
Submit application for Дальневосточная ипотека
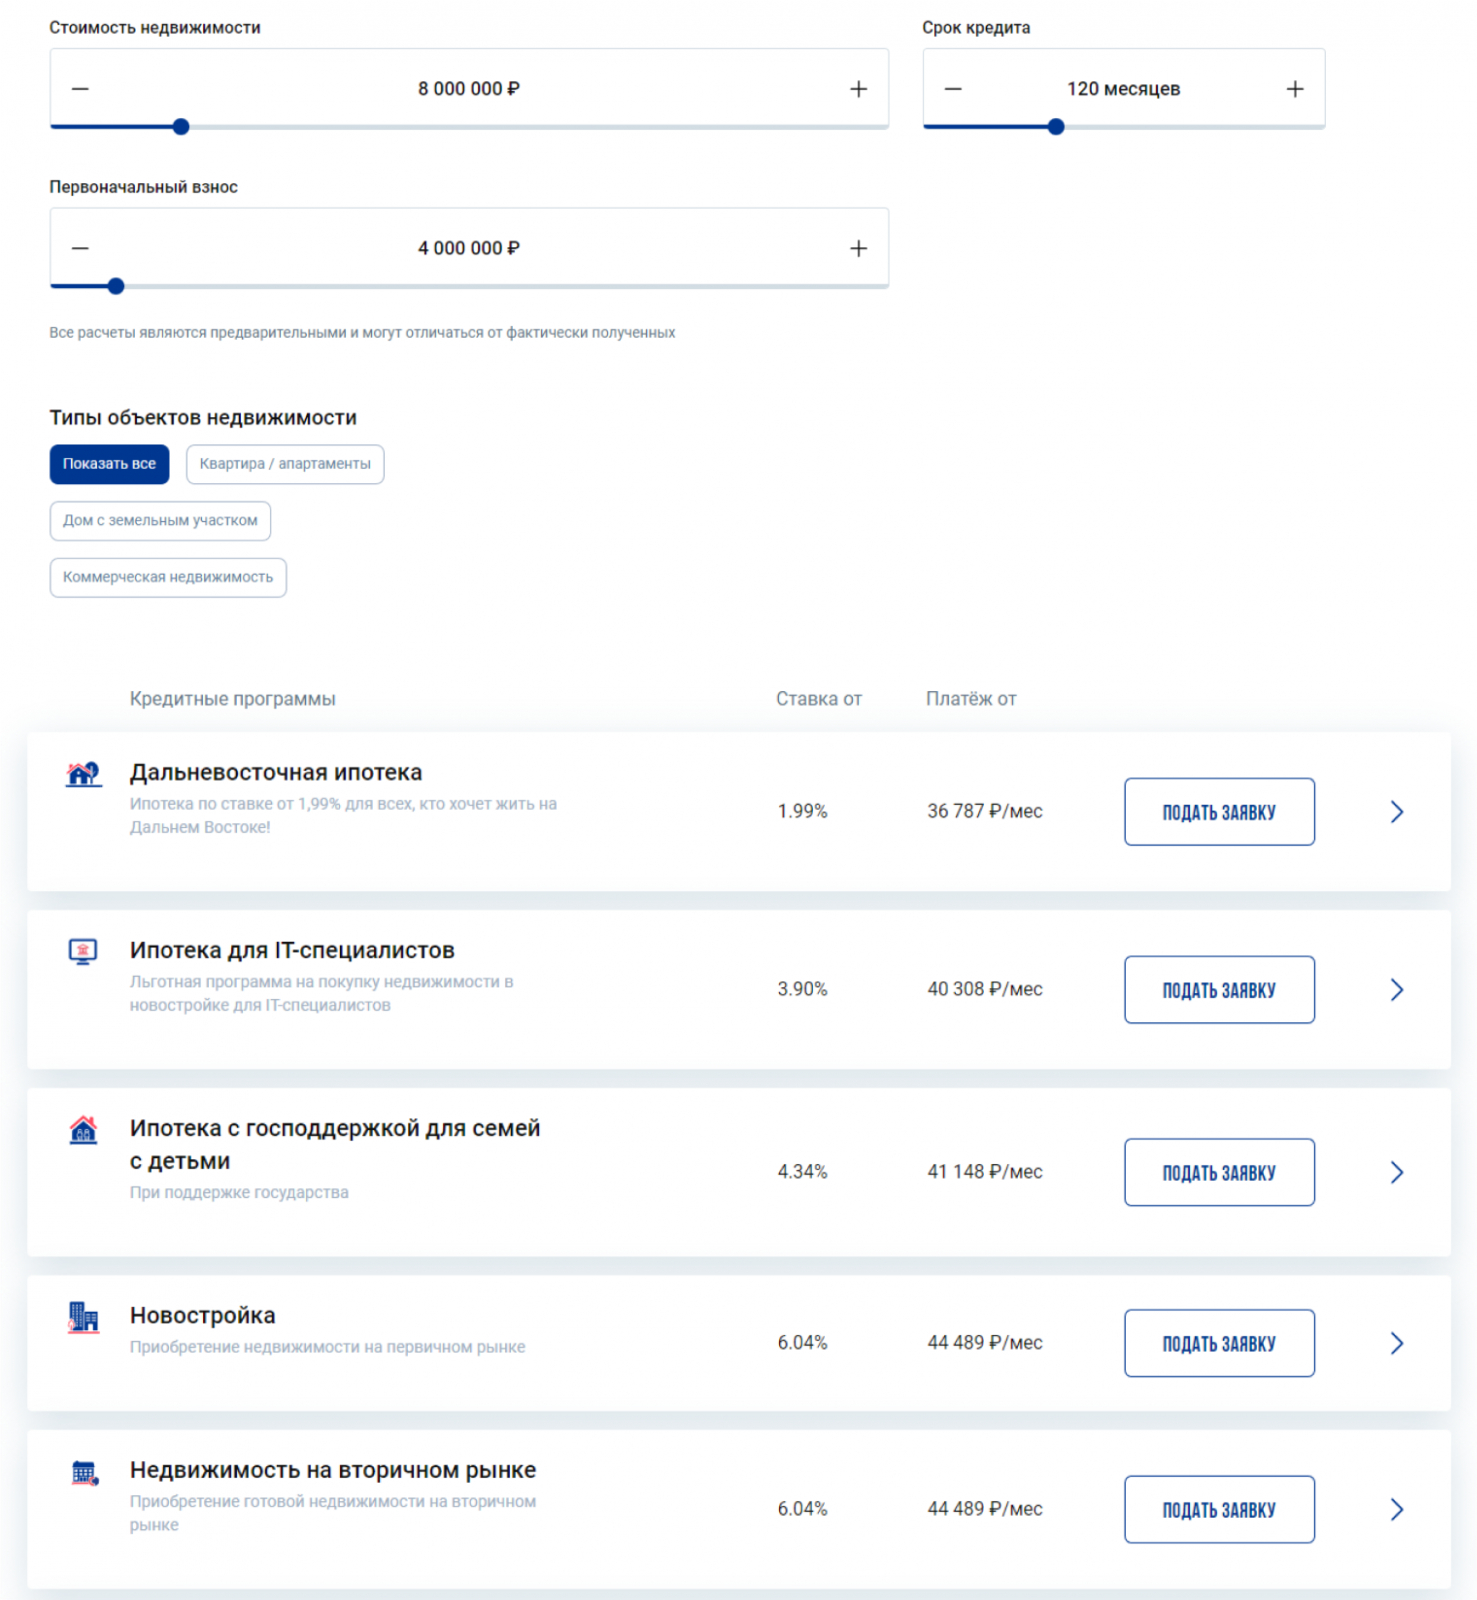[1219, 812]
